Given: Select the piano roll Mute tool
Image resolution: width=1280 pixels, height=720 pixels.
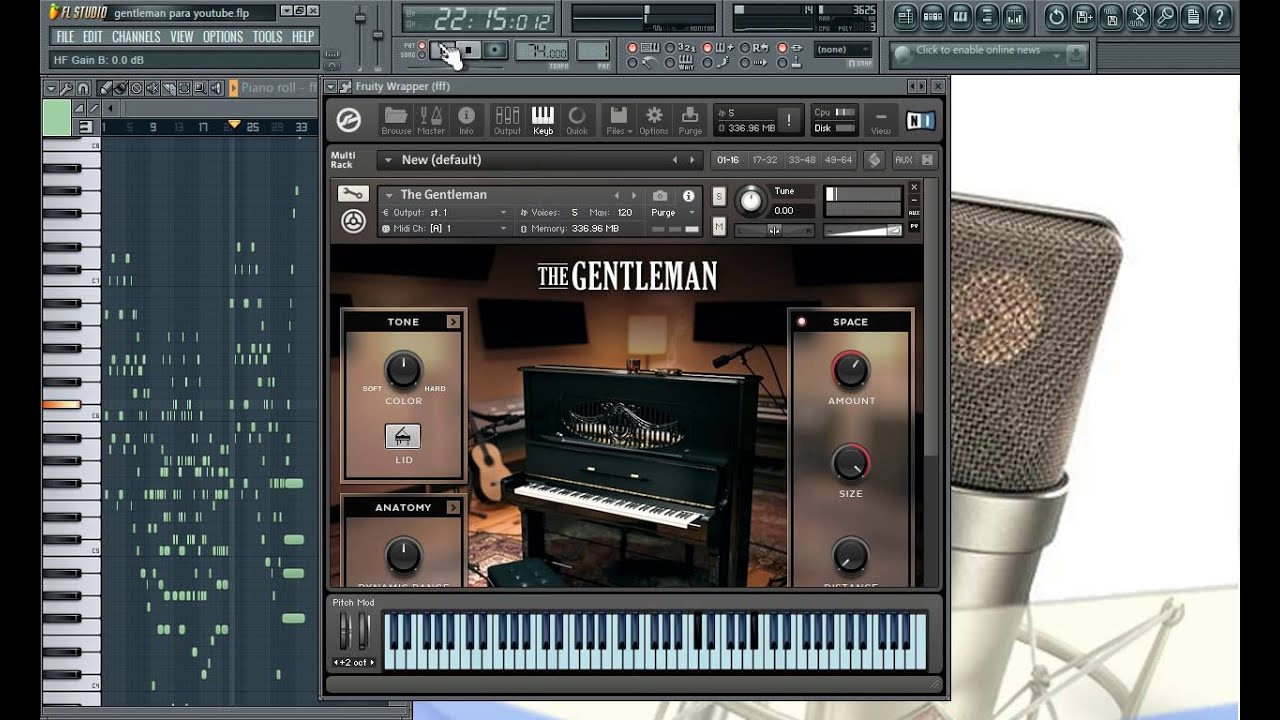Looking at the screenshot, I should pos(152,88).
